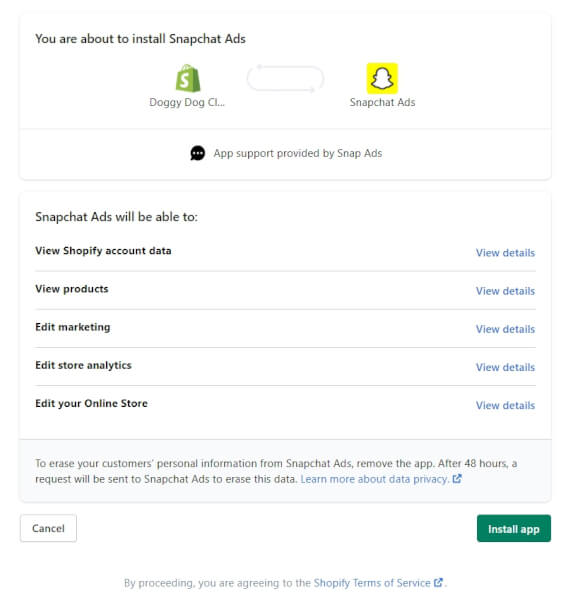
Task: Click the Edit marketing permission label
Action: 73,327
